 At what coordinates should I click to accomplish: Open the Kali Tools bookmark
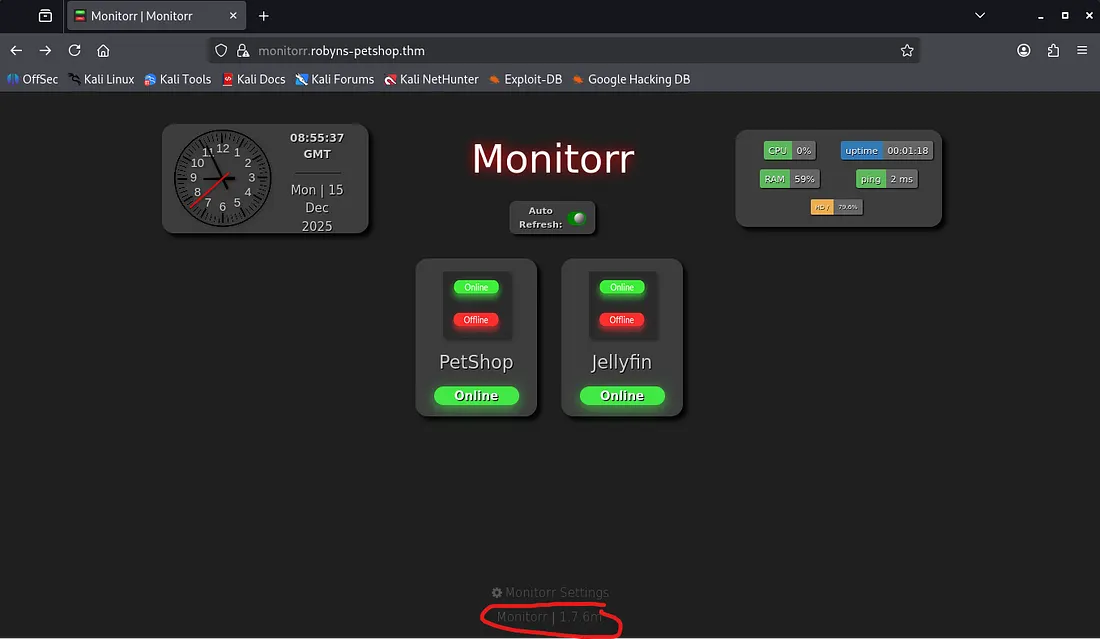point(178,79)
